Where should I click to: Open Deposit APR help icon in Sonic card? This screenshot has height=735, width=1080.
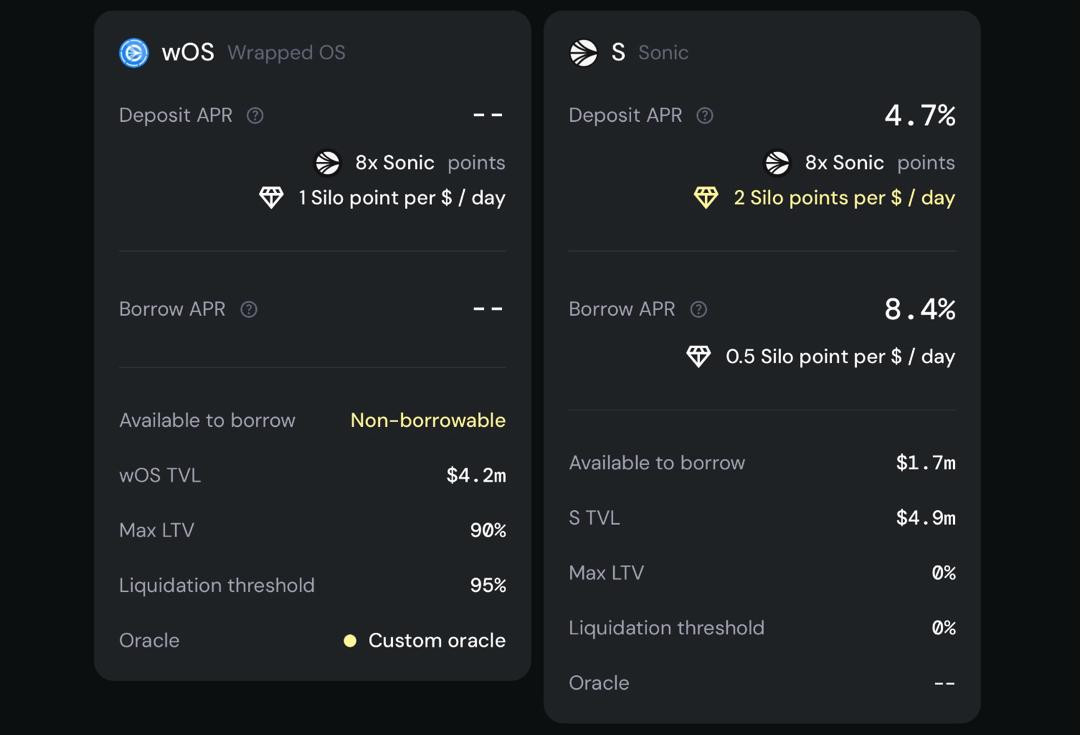[x=705, y=116]
